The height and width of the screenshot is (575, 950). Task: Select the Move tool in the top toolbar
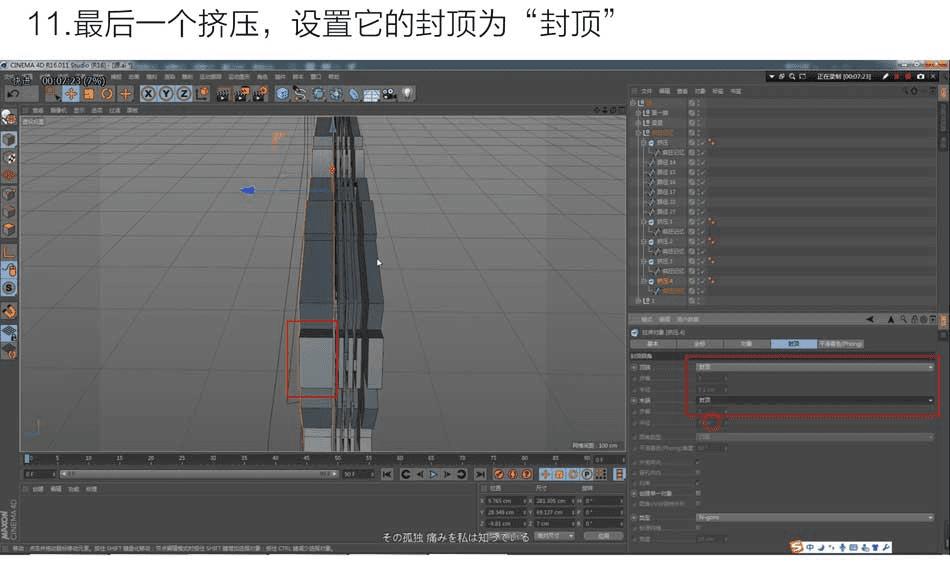(x=71, y=93)
